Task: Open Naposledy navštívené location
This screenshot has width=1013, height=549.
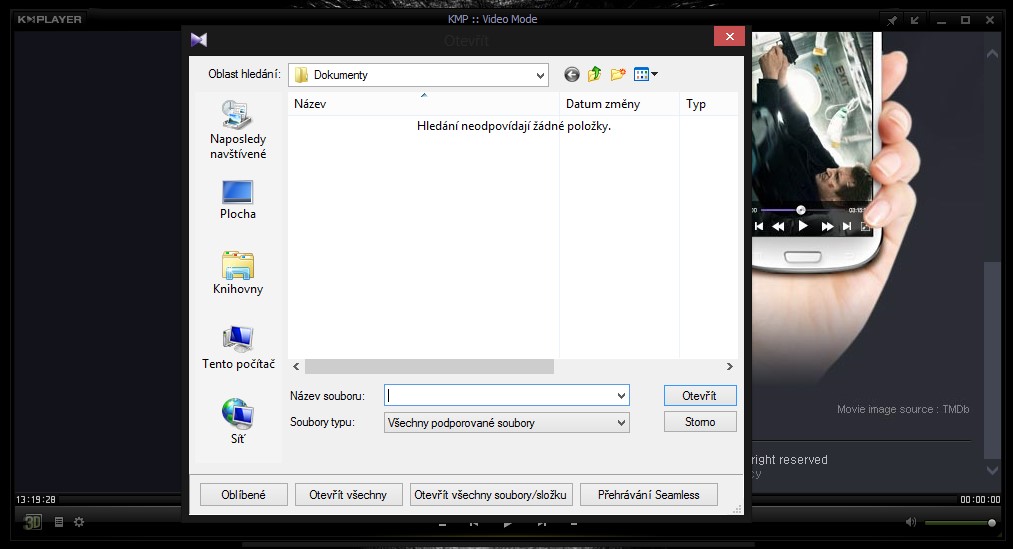Action: [238, 130]
